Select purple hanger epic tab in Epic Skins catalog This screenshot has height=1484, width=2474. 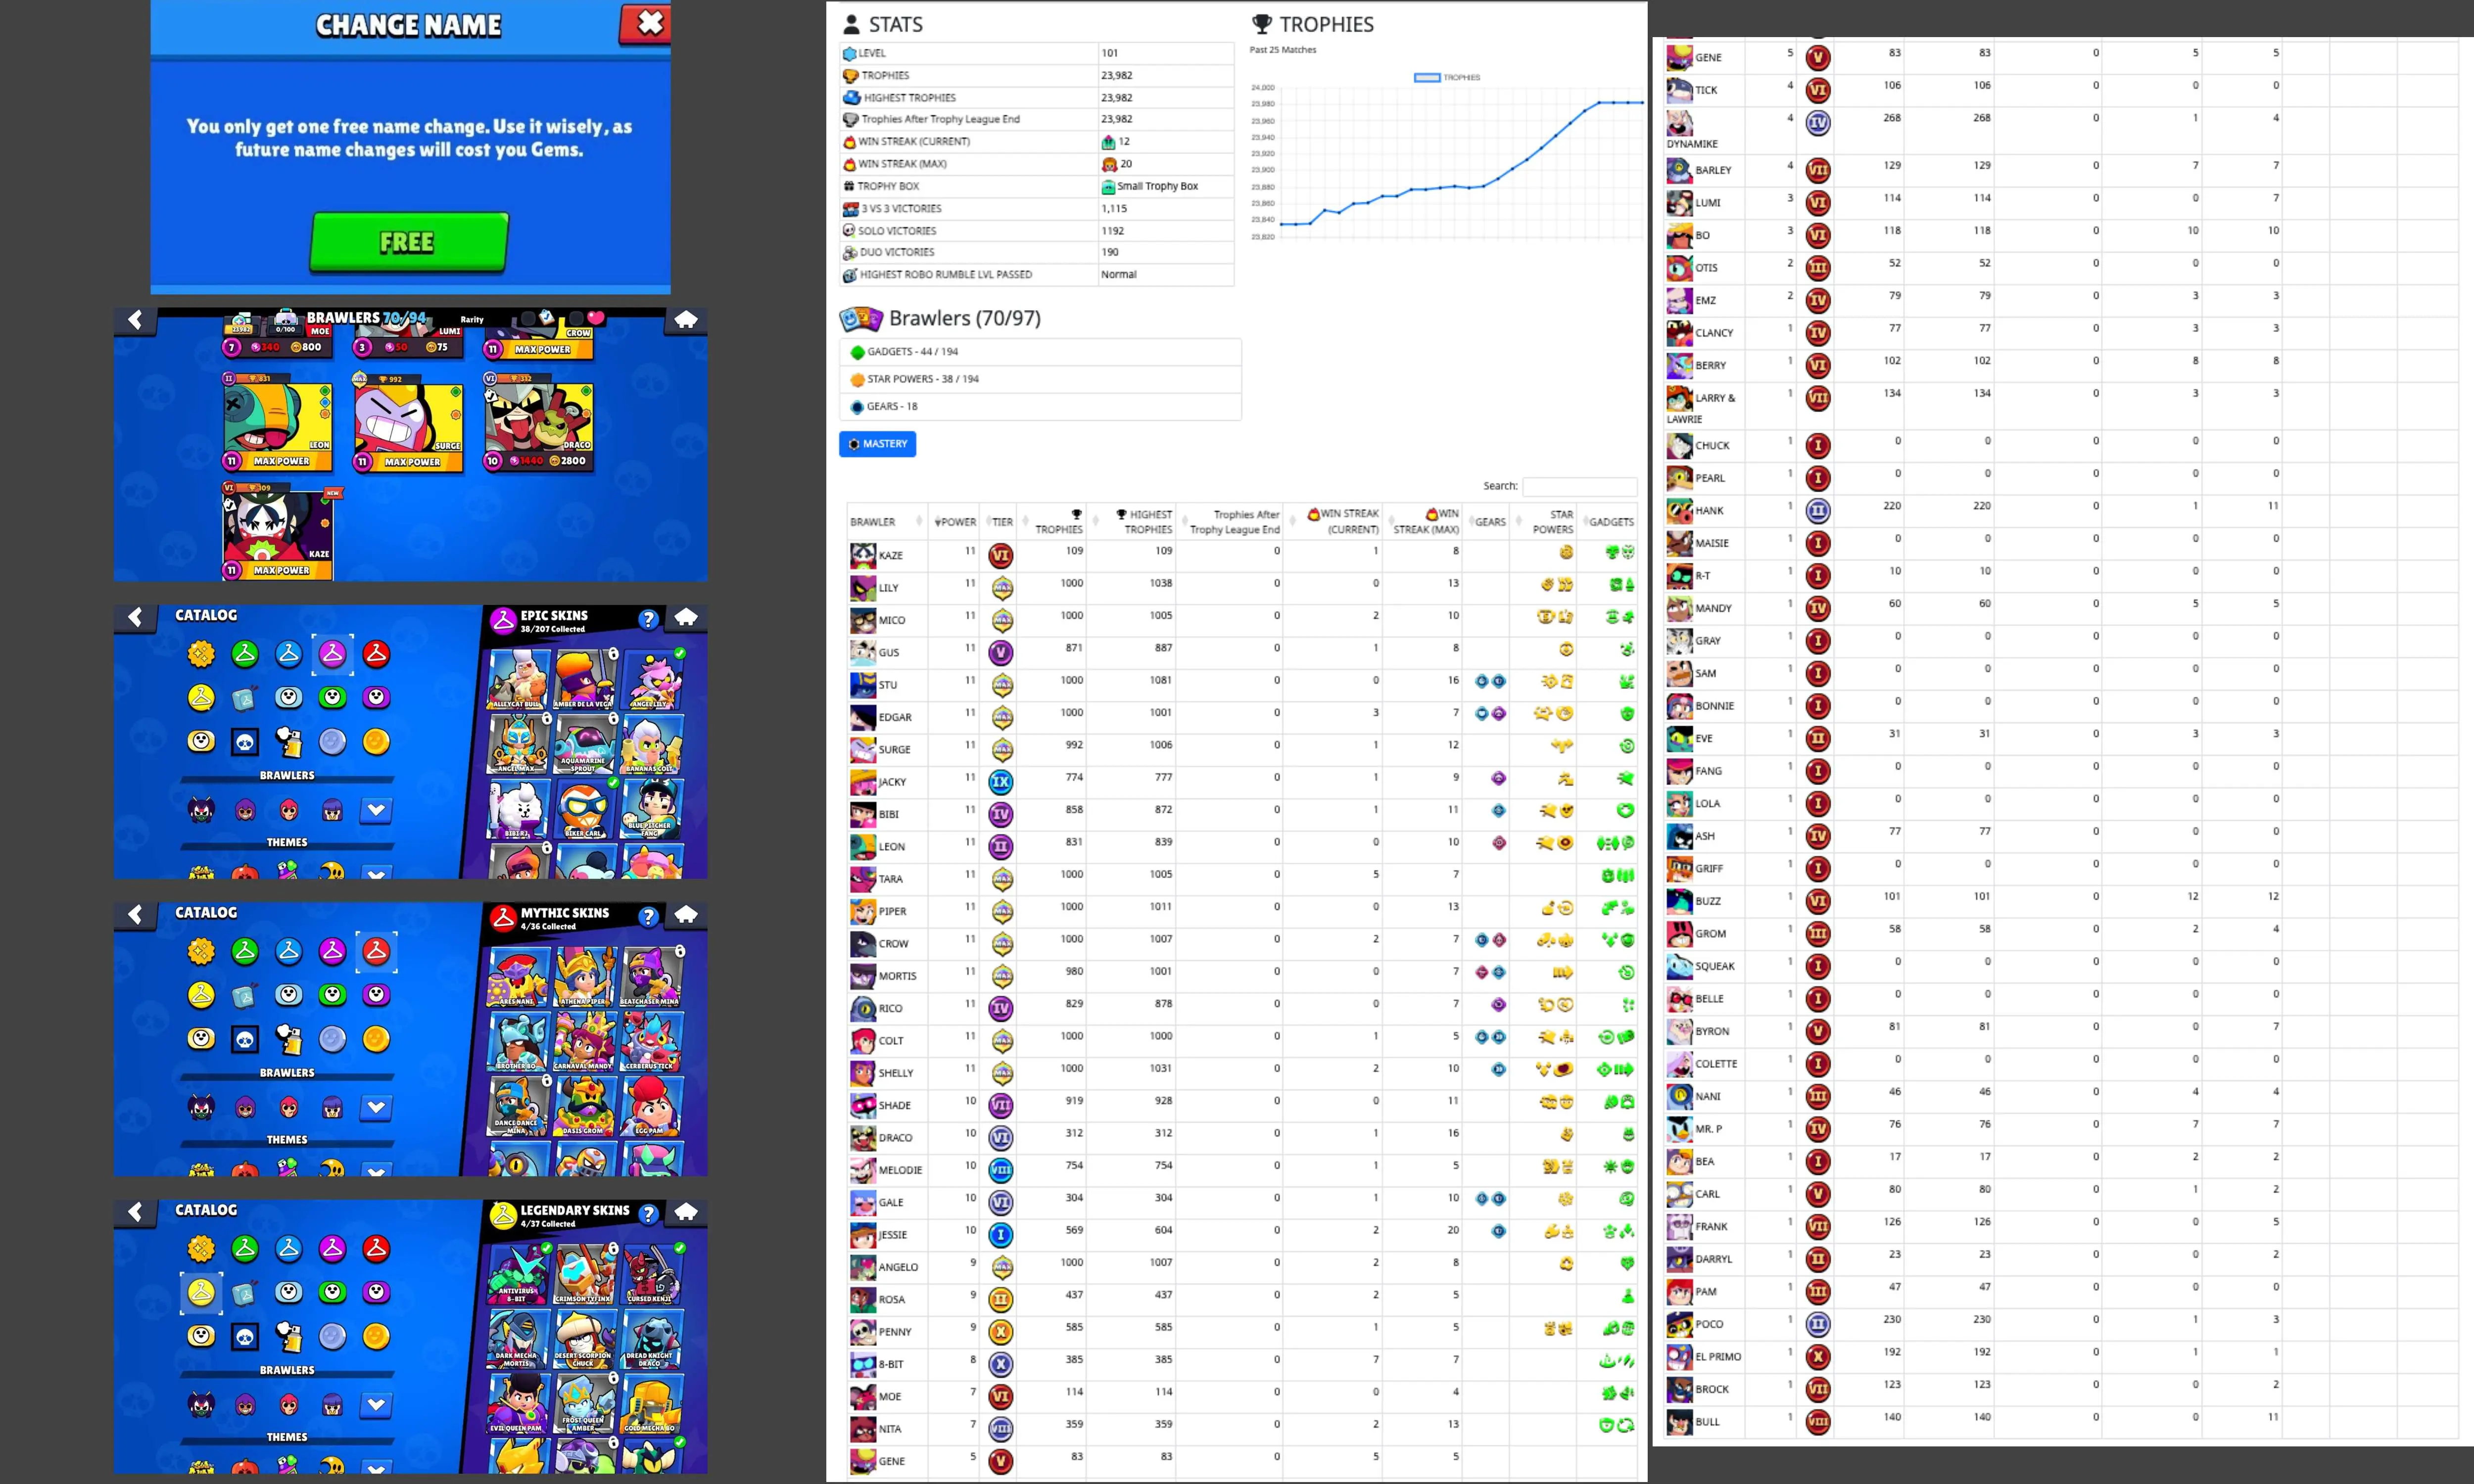tap(332, 654)
